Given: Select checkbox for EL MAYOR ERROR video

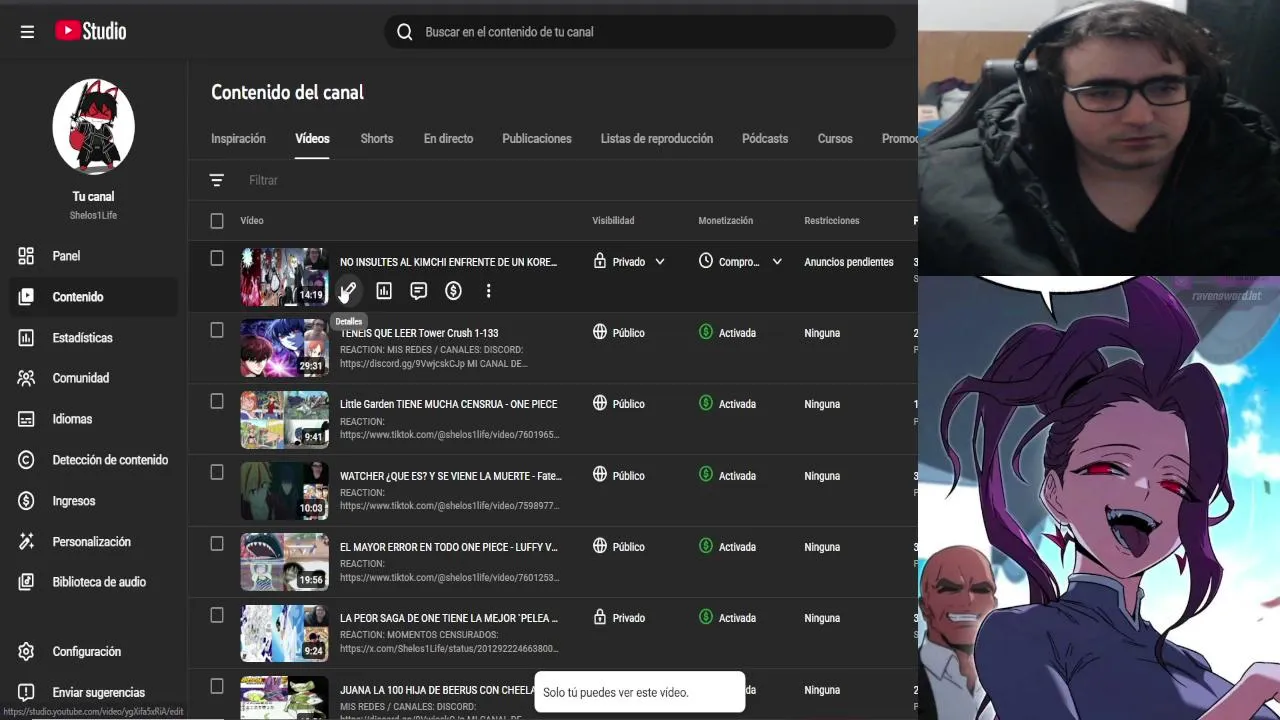Looking at the screenshot, I should tap(217, 544).
